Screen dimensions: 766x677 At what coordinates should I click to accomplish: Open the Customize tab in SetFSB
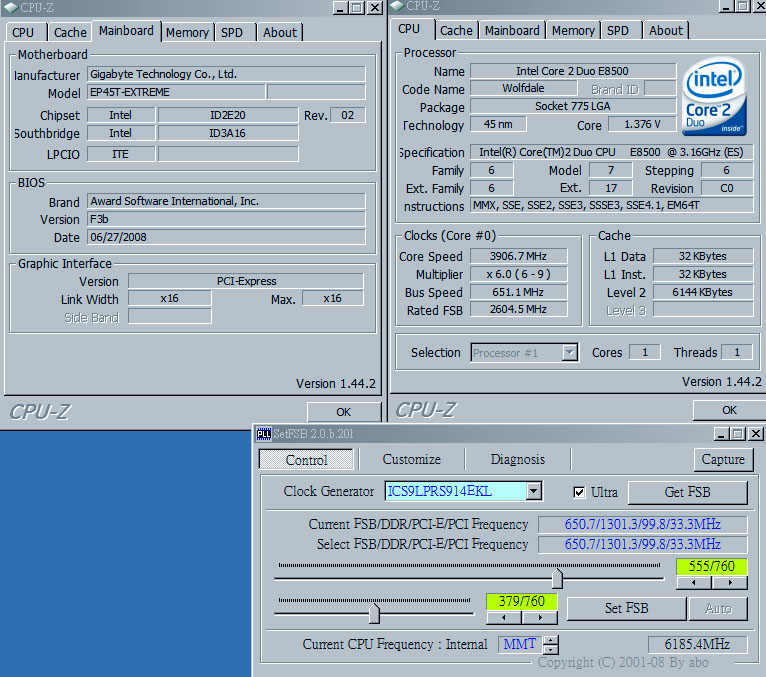click(411, 459)
